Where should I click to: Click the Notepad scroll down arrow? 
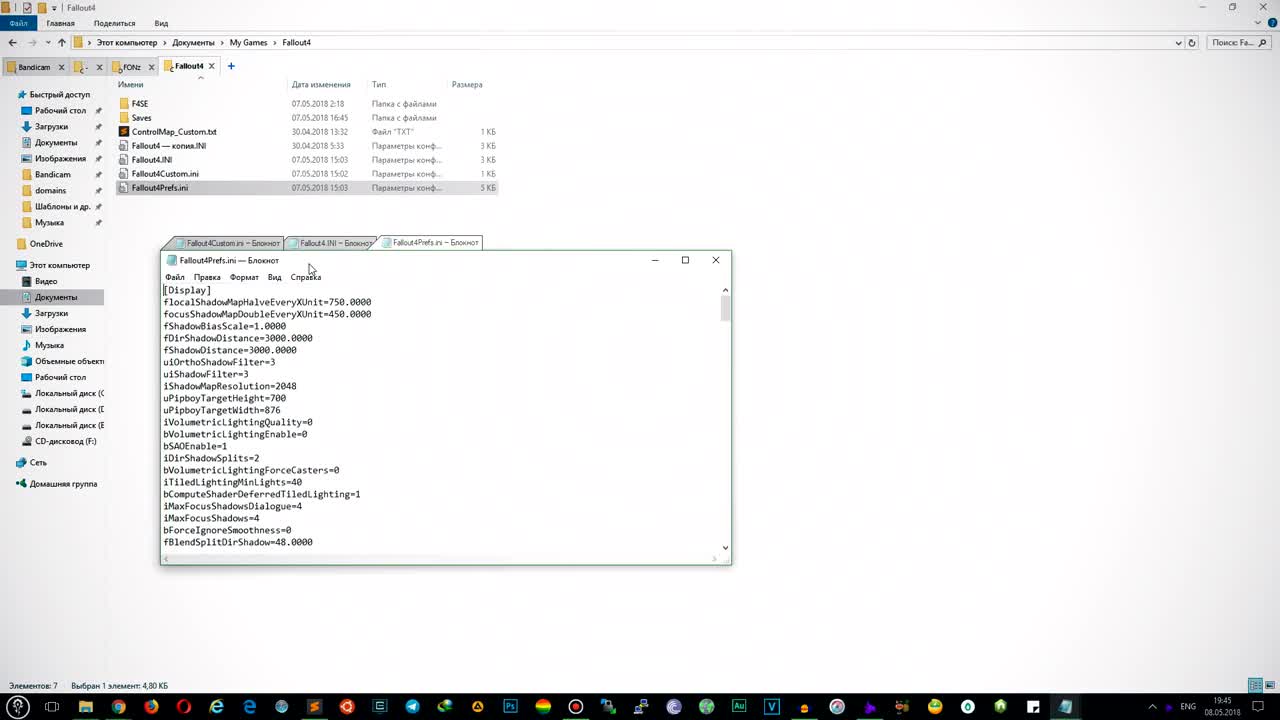pyautogui.click(x=725, y=547)
